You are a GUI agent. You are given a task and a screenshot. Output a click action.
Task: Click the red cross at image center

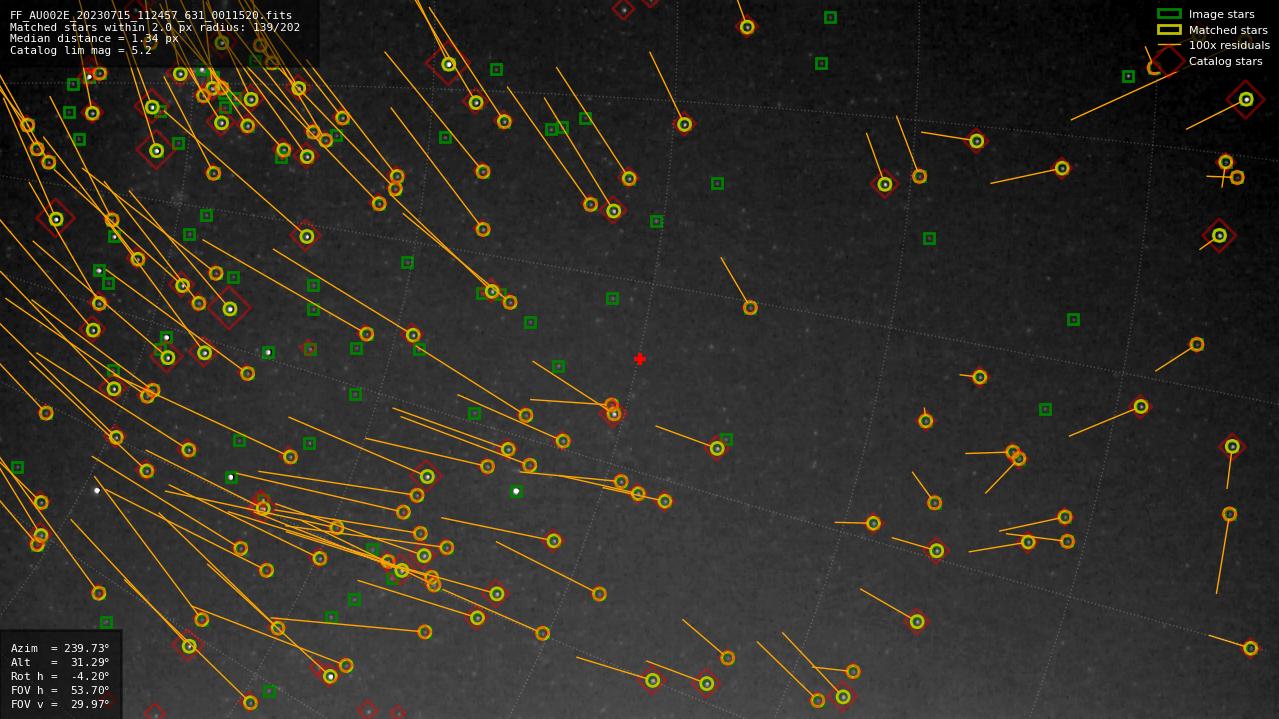(x=640, y=359)
